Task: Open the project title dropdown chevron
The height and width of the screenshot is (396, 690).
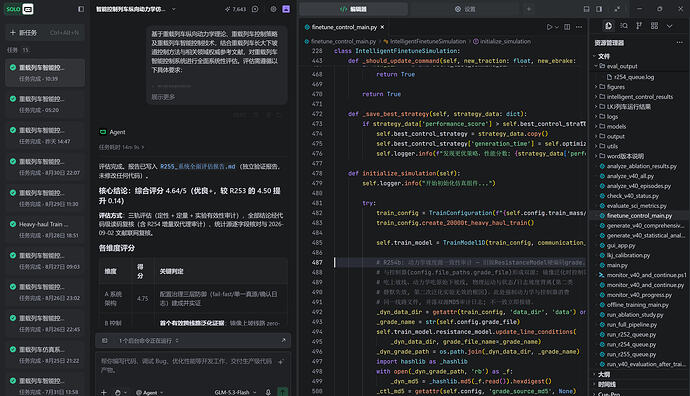Action: click(173, 9)
